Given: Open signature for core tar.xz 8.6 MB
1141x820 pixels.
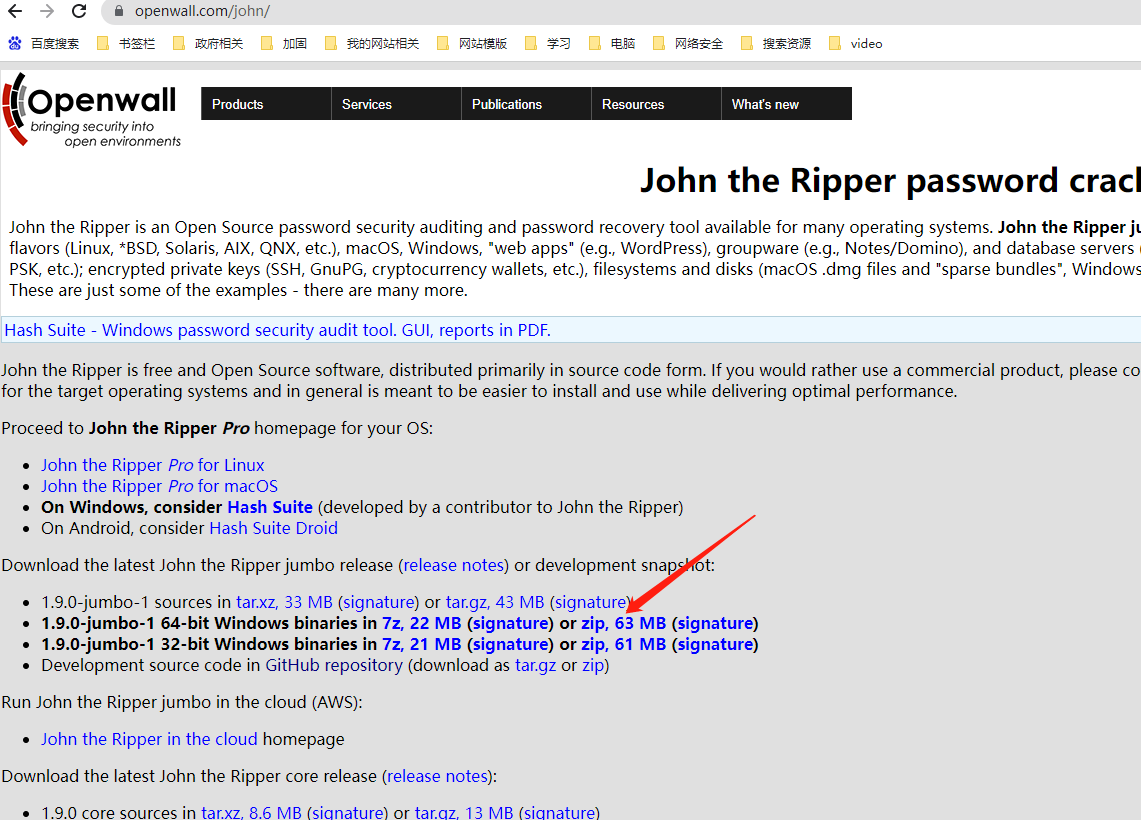Looking at the screenshot, I should [348, 812].
